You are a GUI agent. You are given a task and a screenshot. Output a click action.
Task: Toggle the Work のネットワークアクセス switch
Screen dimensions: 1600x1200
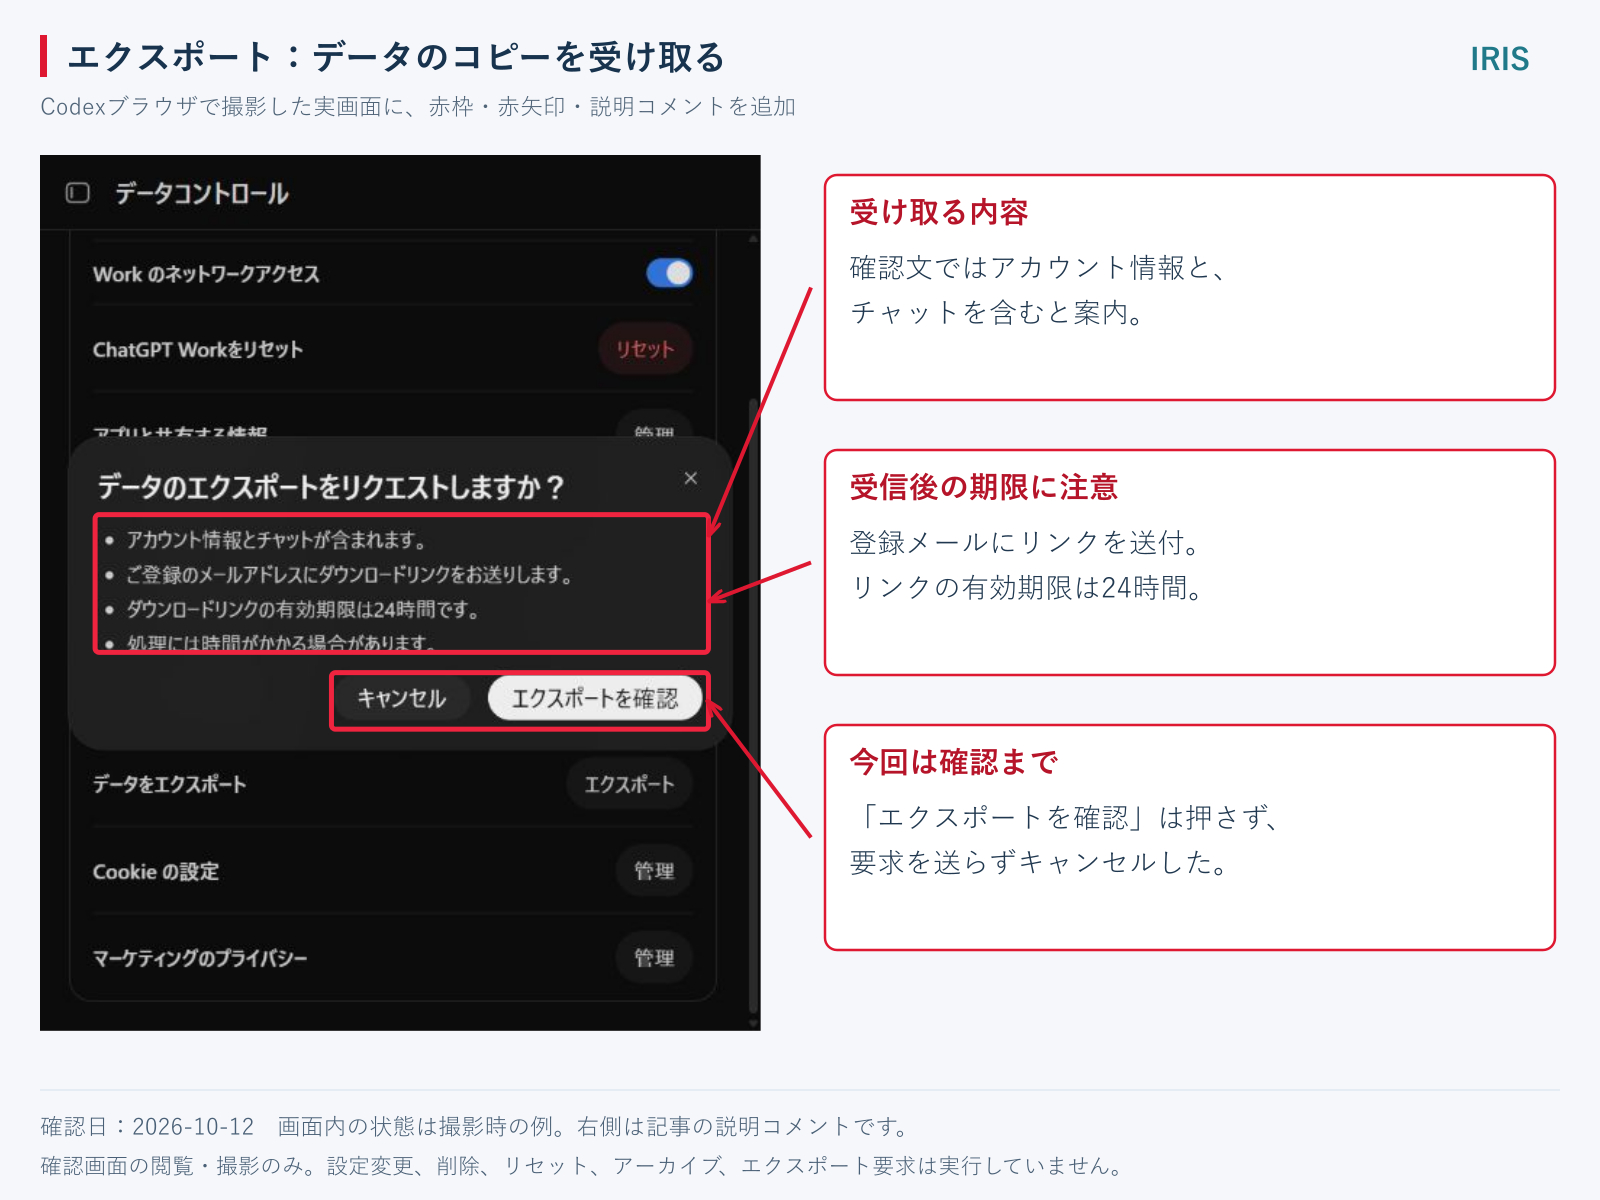point(669,273)
